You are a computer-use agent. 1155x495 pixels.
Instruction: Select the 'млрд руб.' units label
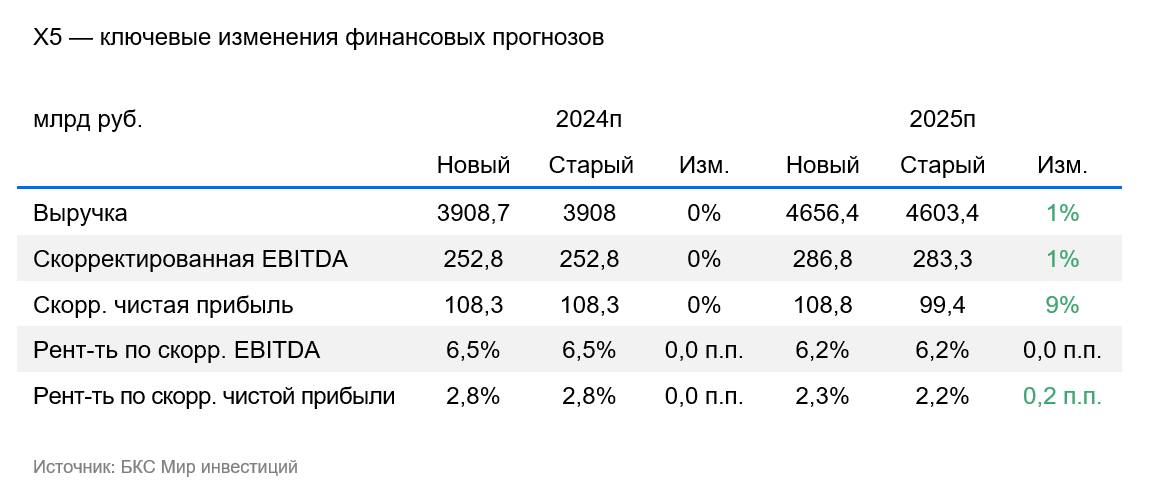pyautogui.click(x=88, y=120)
